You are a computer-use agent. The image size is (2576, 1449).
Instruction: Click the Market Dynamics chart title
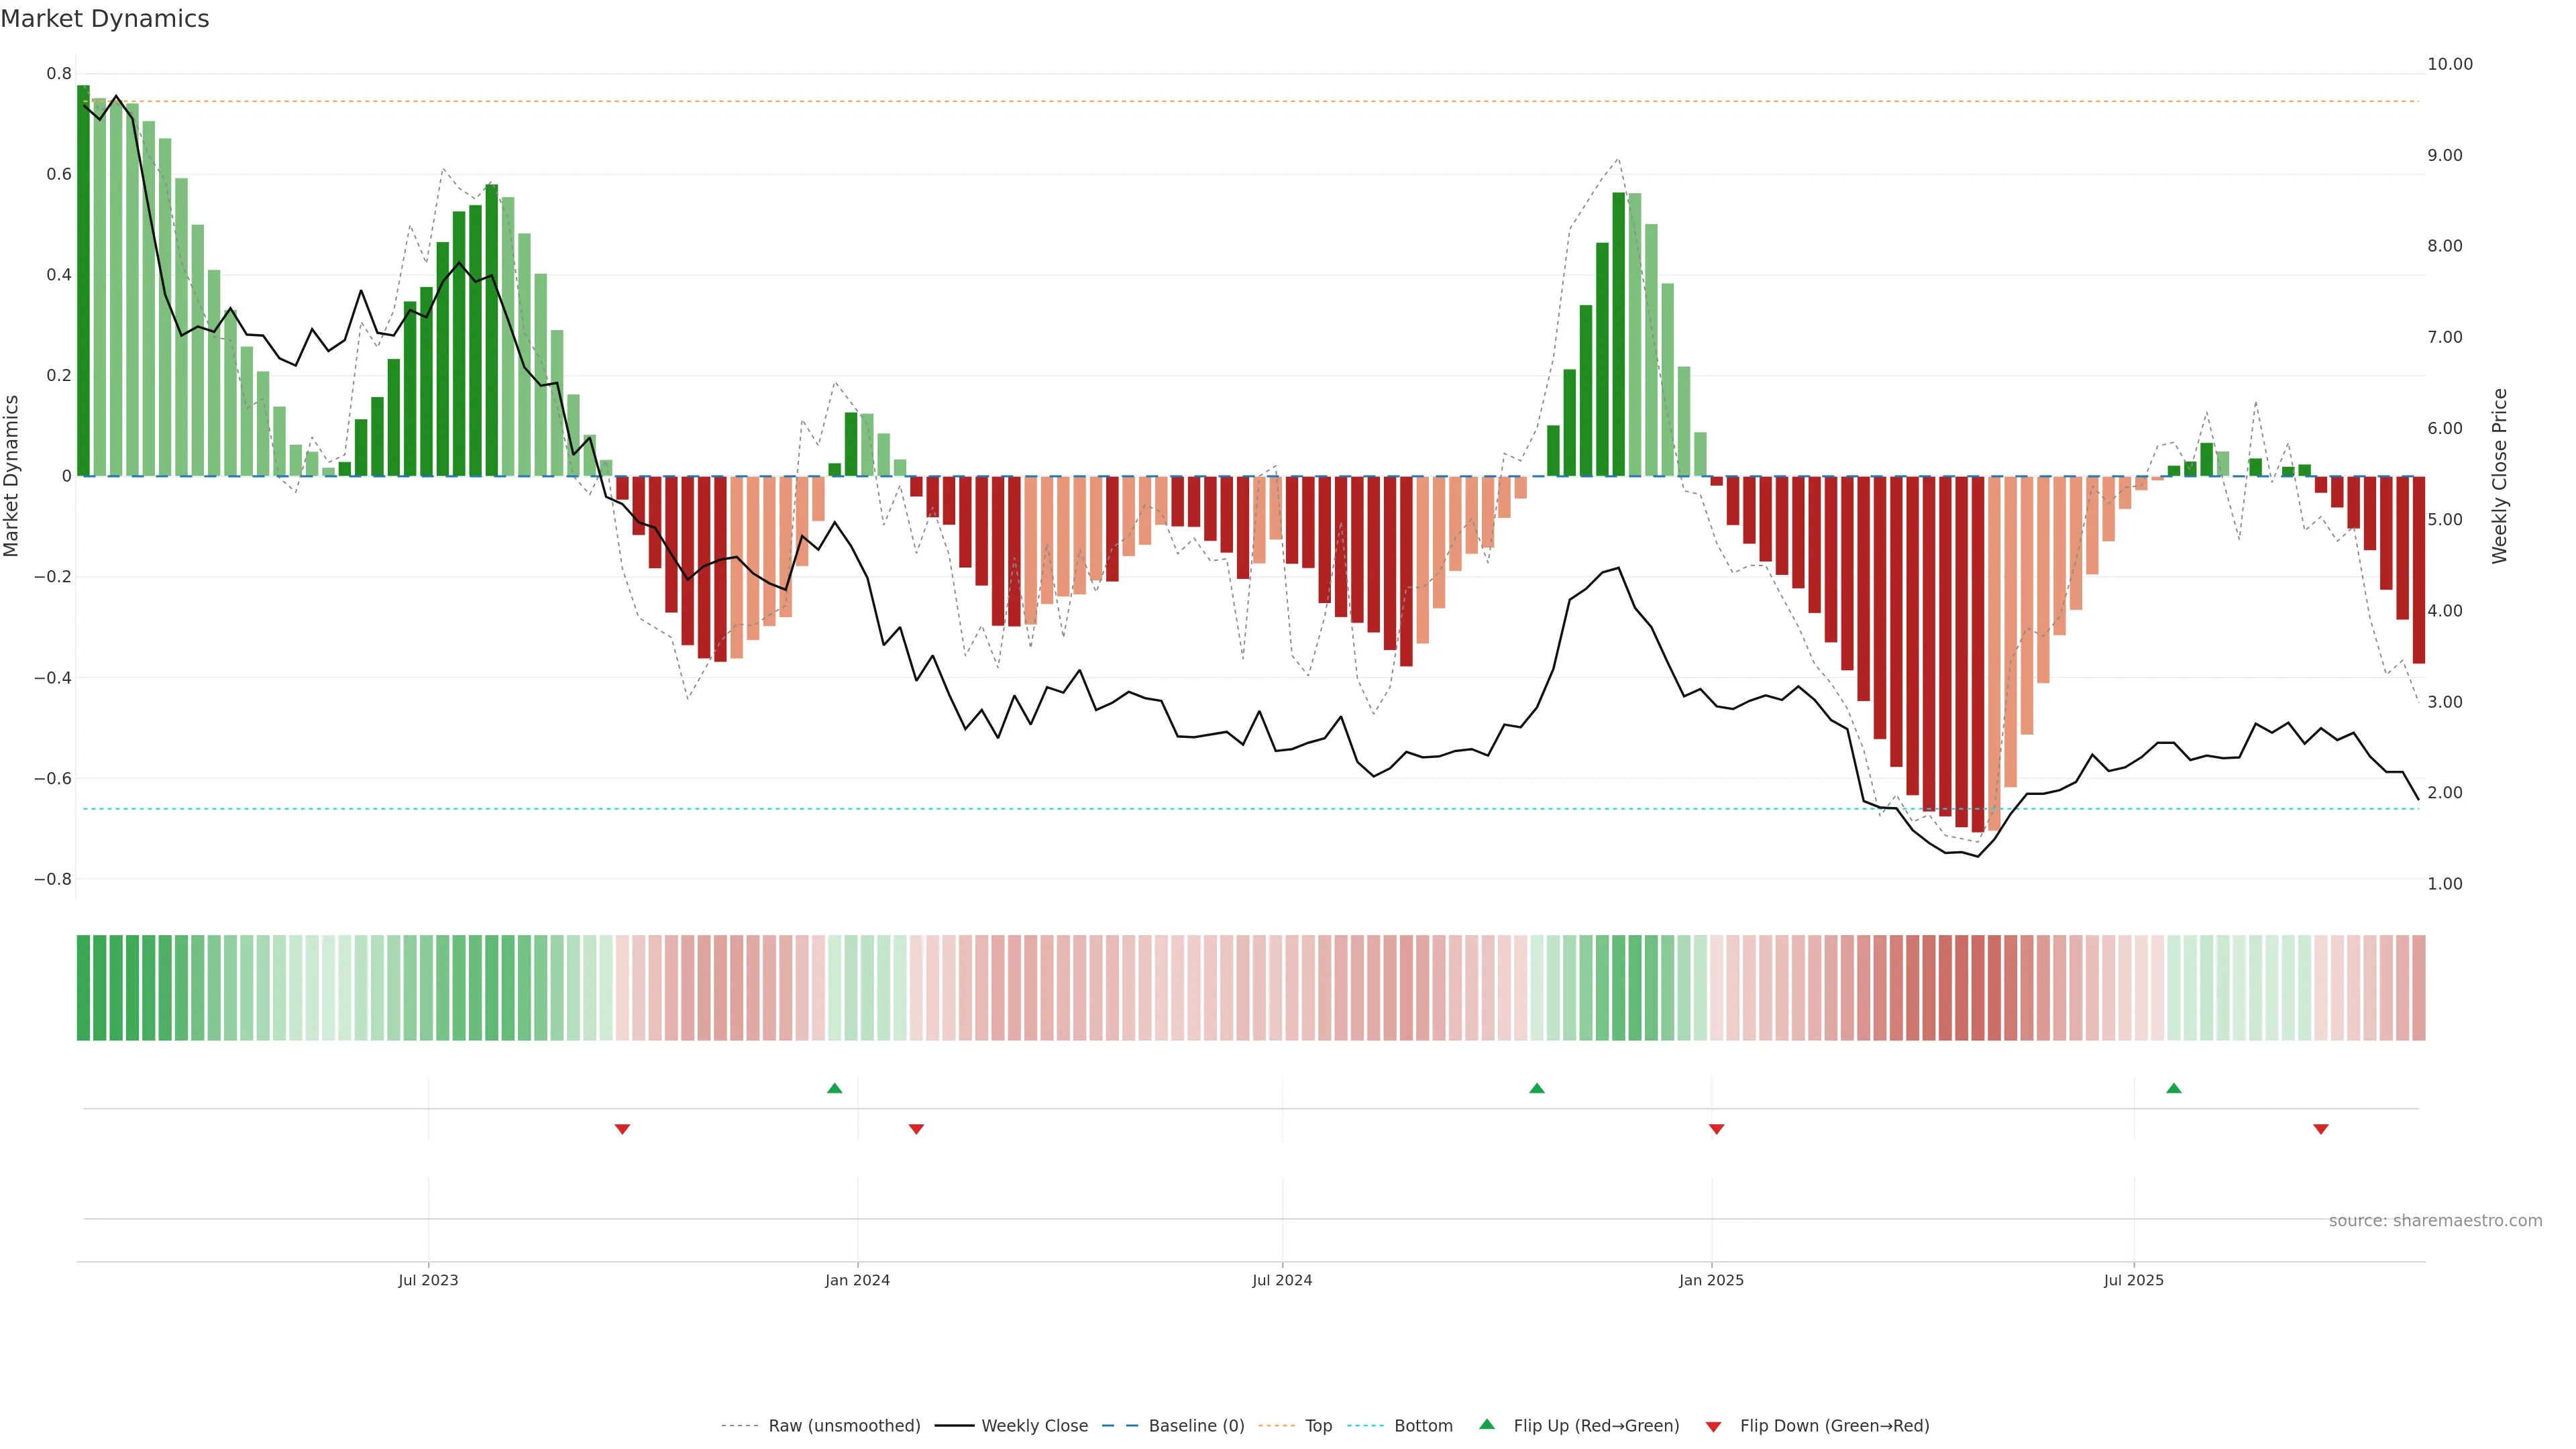tap(105, 19)
